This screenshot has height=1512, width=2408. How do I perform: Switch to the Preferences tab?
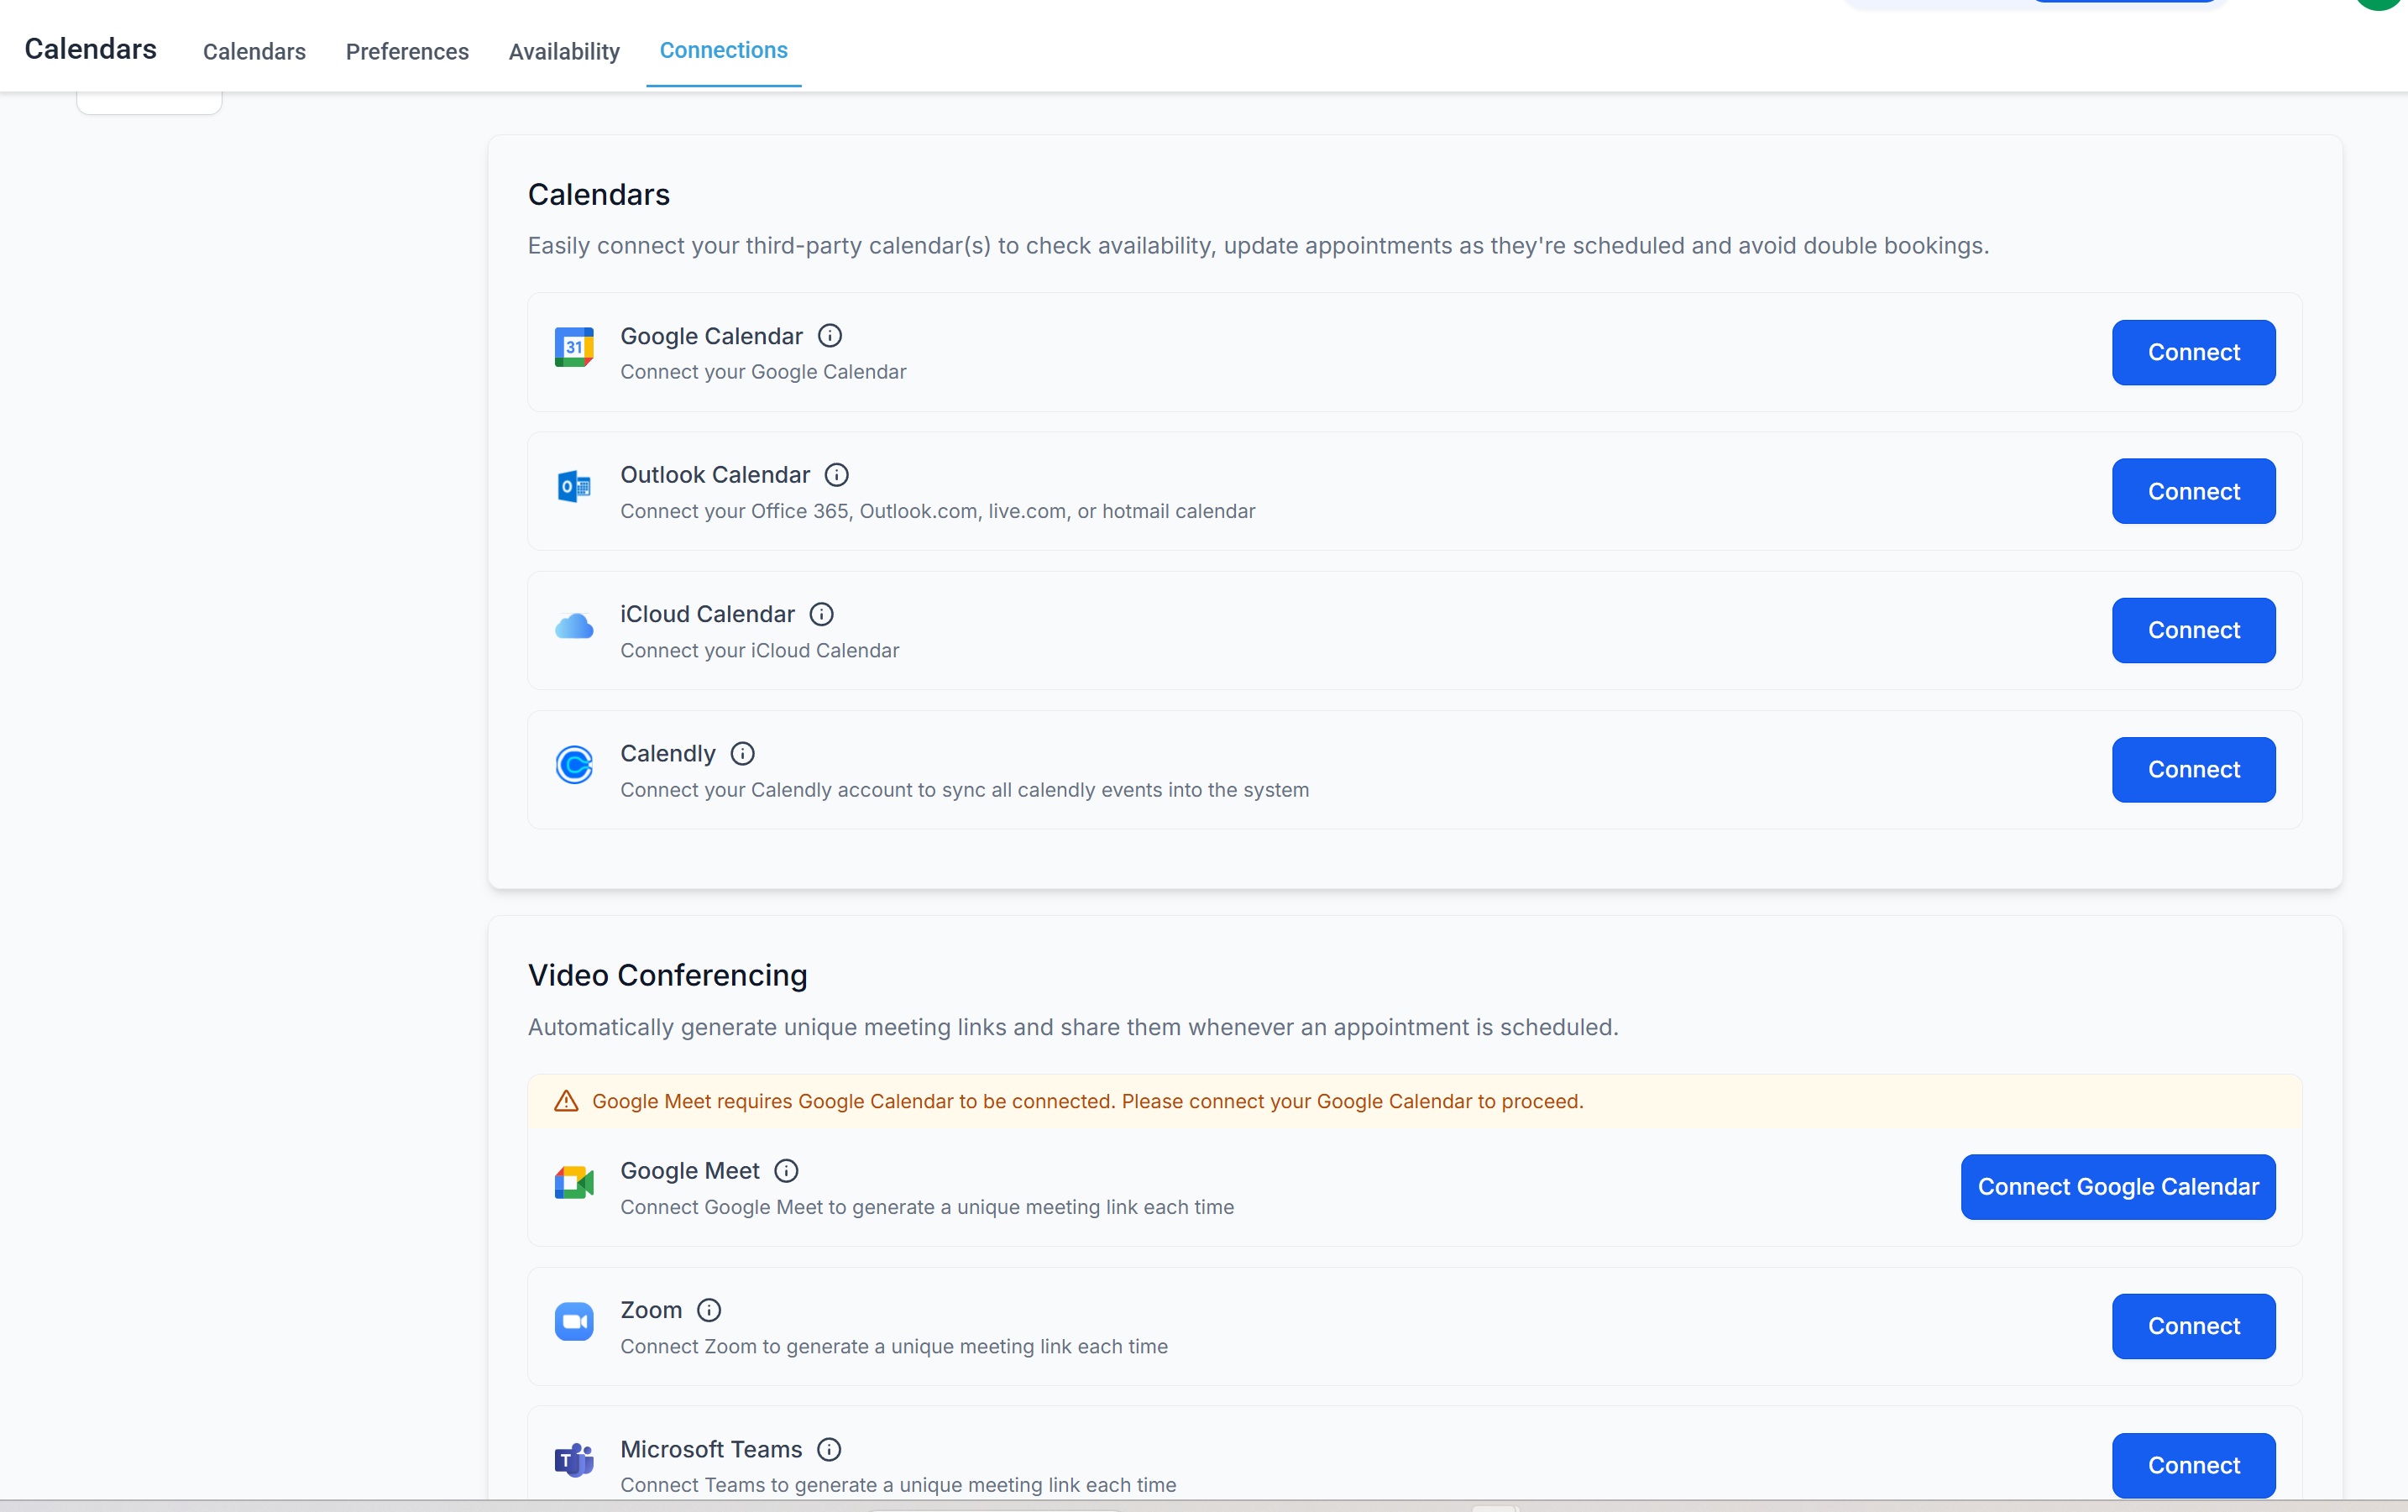point(407,51)
